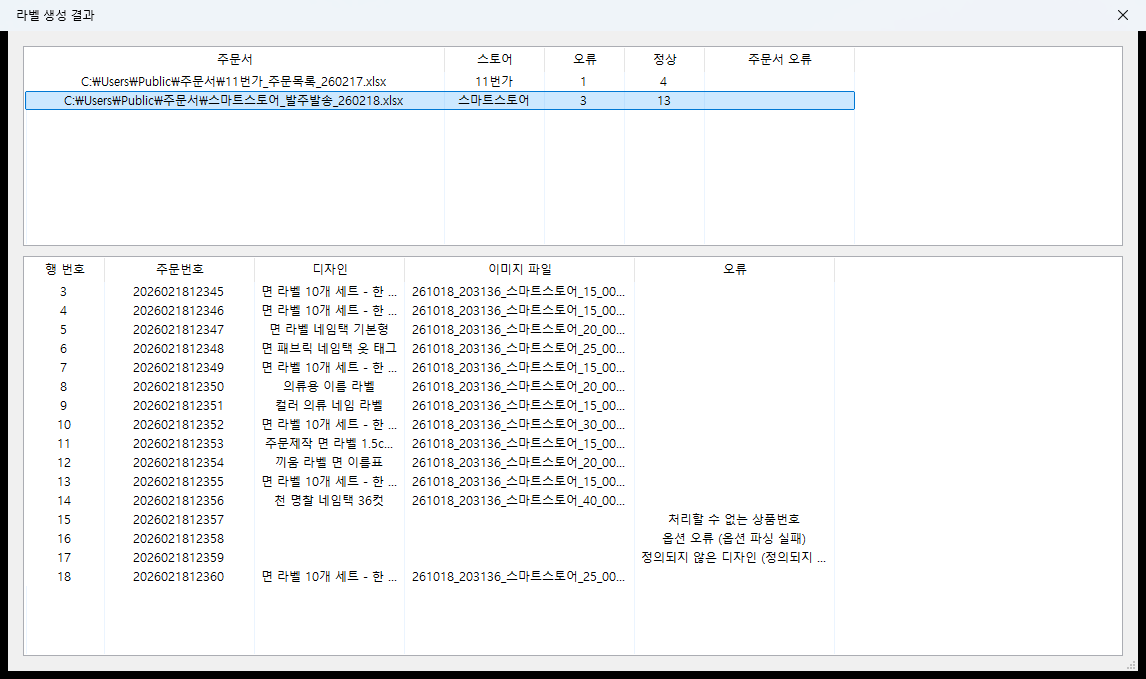The width and height of the screenshot is (1146, 679).
Task: Click row number 18 cell
Action: click(64, 577)
